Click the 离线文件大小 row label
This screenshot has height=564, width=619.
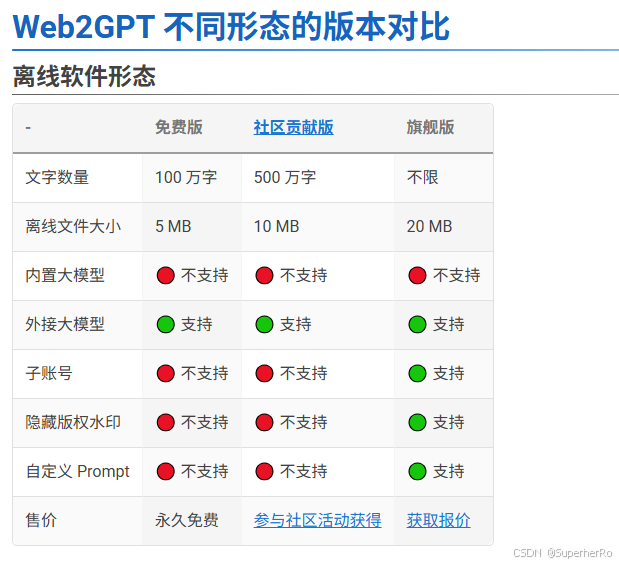pyautogui.click(x=73, y=226)
